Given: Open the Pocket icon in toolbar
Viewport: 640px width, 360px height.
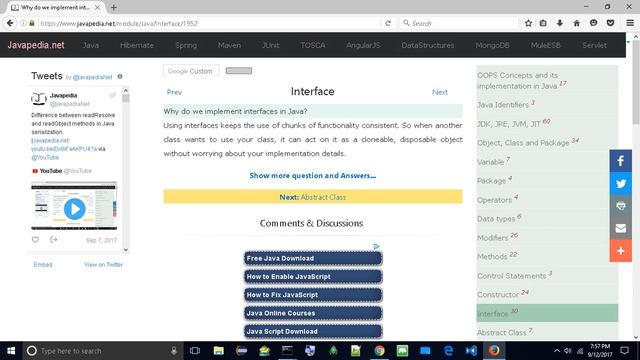Looking at the screenshot, I should click(x=610, y=23).
